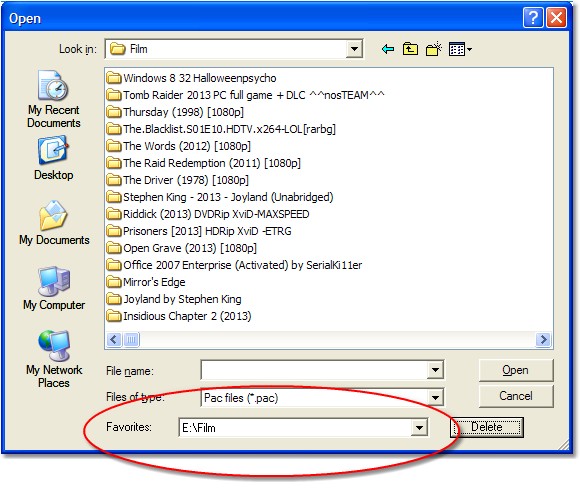Click the Back arrow toolbar icon
Screen dimensions: 580x492
388,49
